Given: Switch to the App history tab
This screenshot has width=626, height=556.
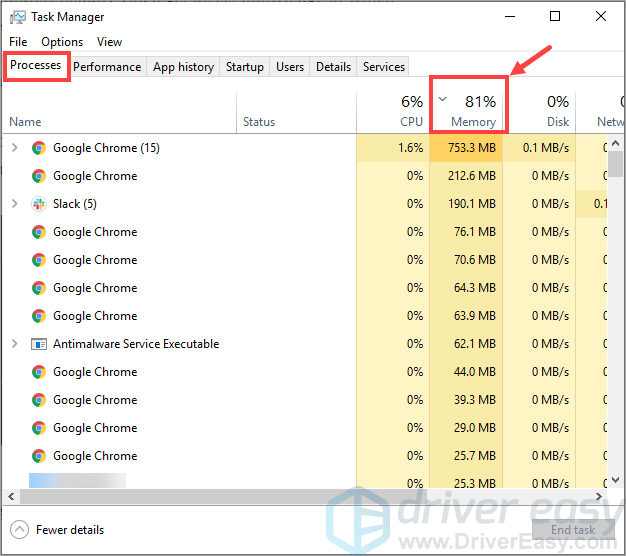Looking at the screenshot, I should 184,67.
